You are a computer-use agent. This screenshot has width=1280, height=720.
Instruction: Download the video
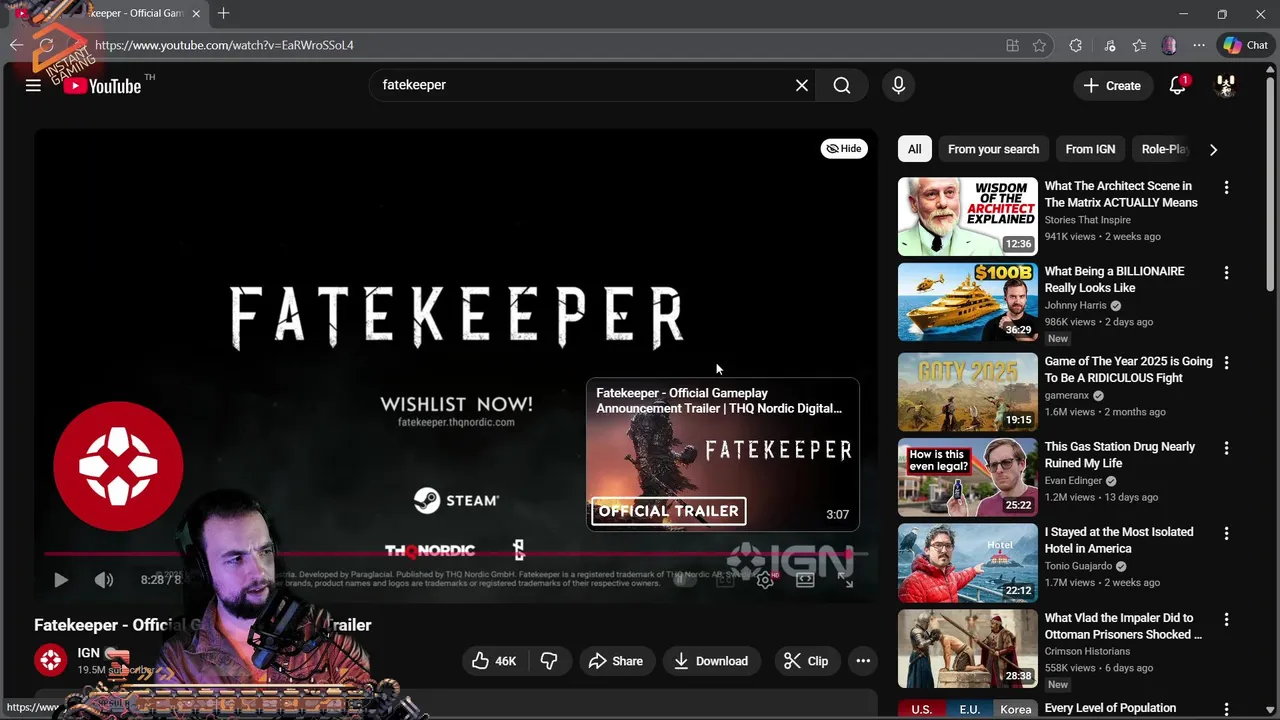(x=711, y=661)
